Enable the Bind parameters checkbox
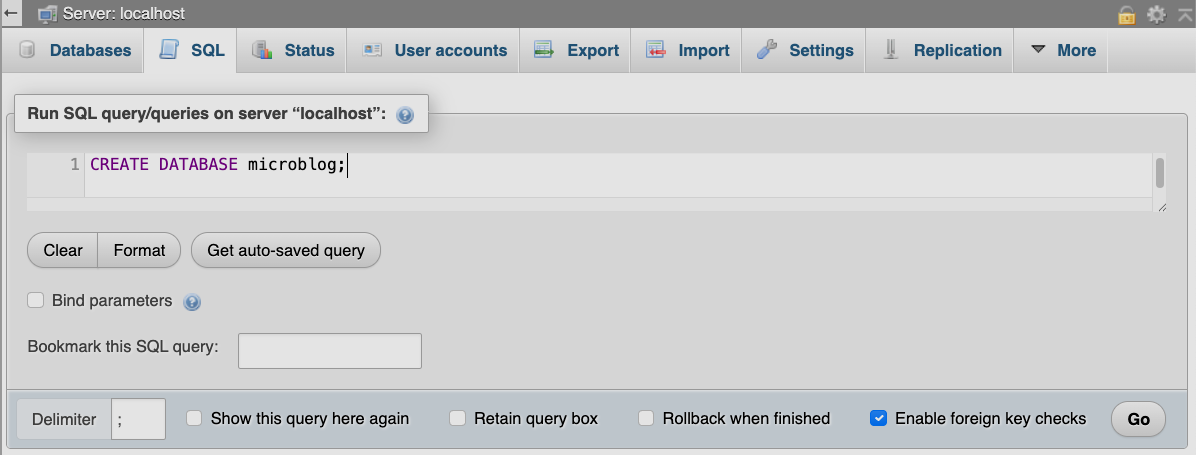This screenshot has height=455, width=1196. [36, 300]
